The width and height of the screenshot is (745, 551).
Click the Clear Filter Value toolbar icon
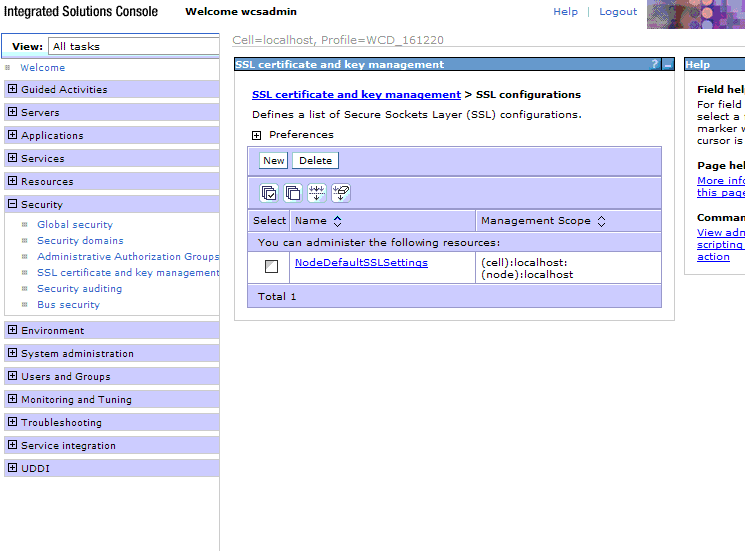[x=341, y=193]
